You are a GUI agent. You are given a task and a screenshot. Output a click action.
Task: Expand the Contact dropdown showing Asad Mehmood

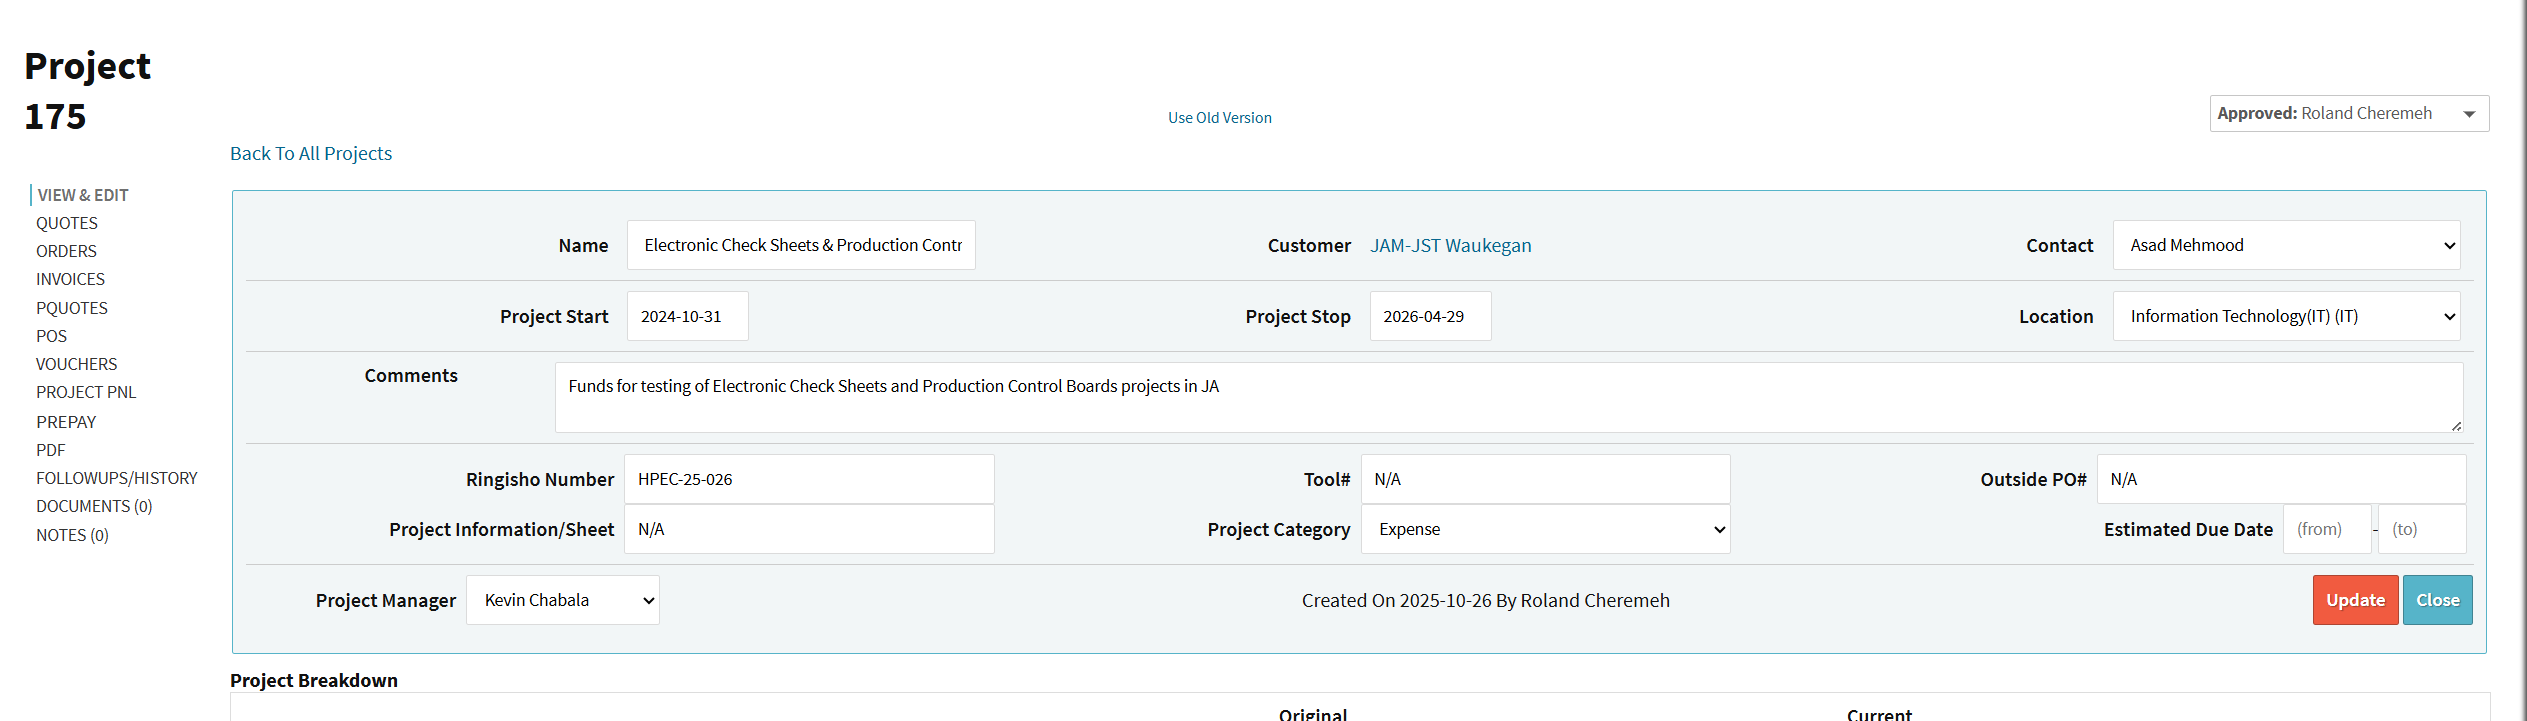pos(2285,246)
